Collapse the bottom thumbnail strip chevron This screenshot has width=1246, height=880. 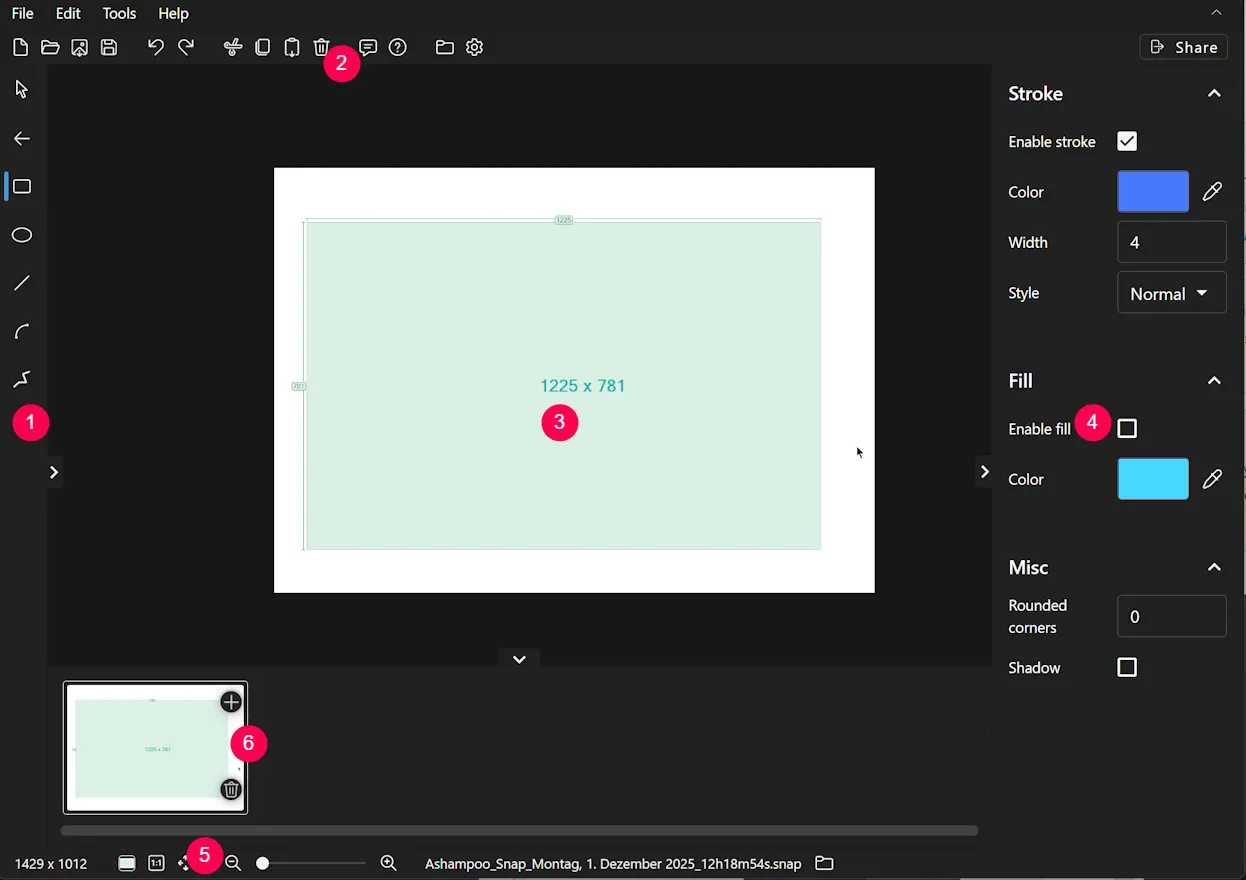[x=519, y=659]
